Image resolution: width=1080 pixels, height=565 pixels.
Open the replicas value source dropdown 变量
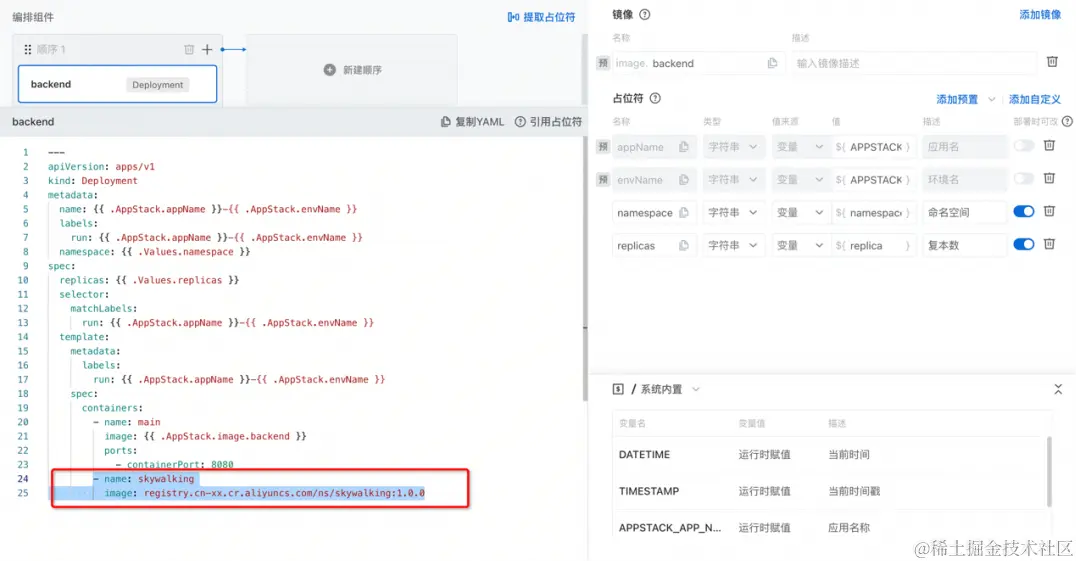[800, 245]
